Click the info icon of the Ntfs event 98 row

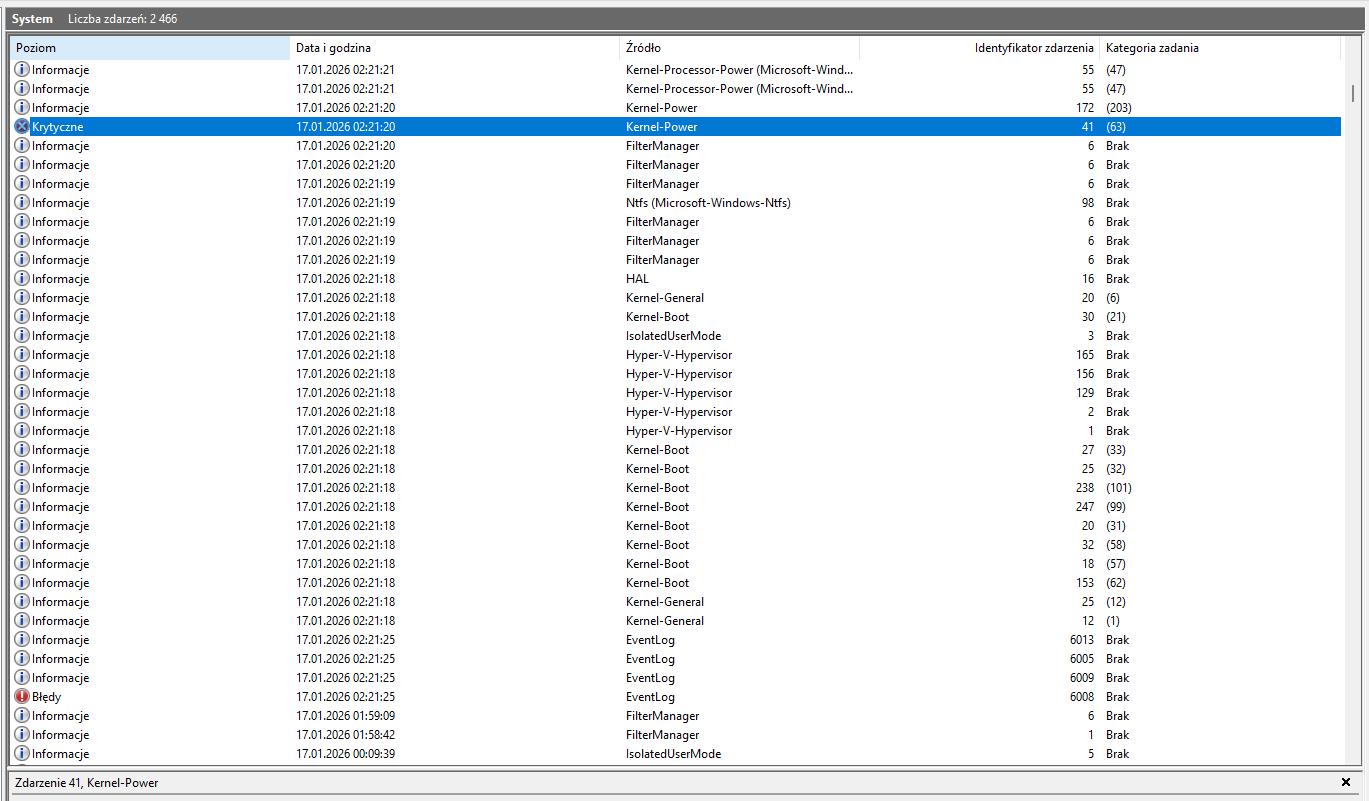click(22, 203)
